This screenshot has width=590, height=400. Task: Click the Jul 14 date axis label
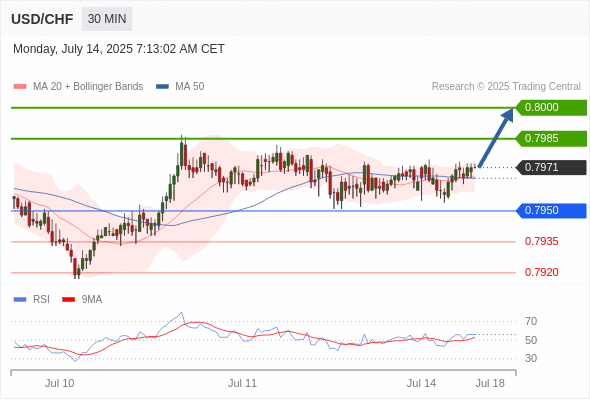click(421, 383)
